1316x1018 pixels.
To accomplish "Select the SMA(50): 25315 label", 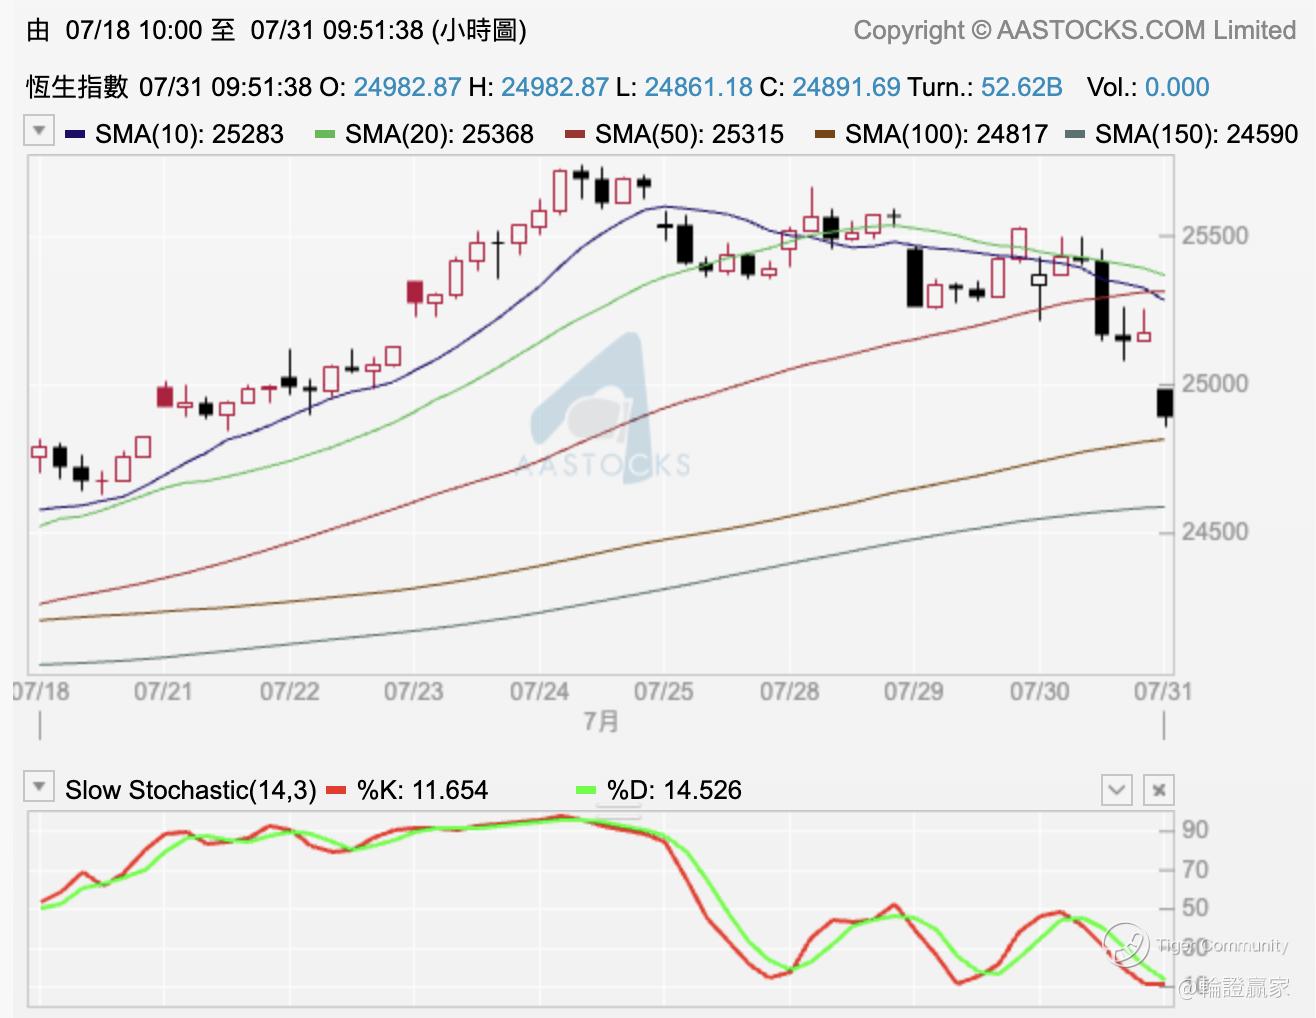I will point(689,134).
